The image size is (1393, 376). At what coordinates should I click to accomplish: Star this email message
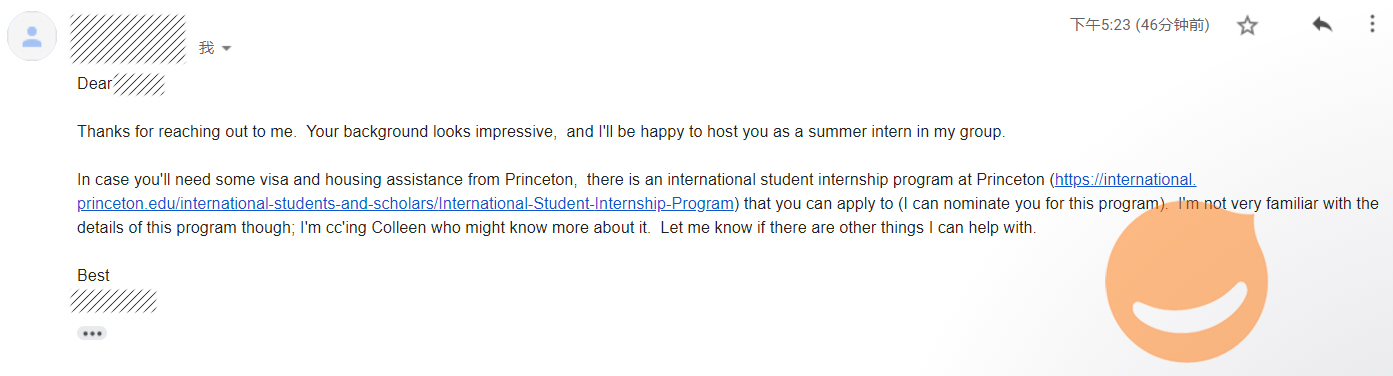pyautogui.click(x=1247, y=26)
